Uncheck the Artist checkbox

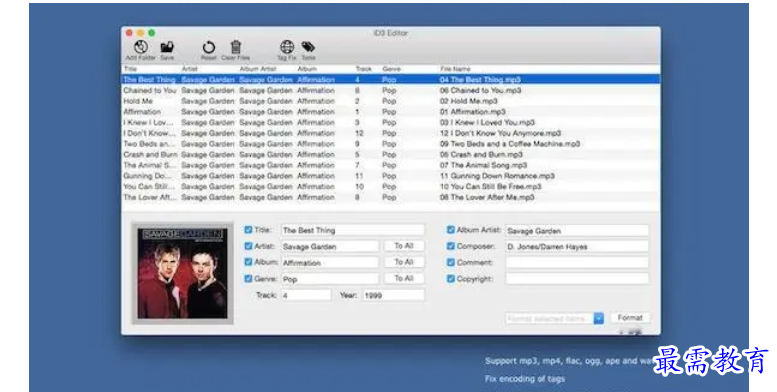pyautogui.click(x=248, y=246)
